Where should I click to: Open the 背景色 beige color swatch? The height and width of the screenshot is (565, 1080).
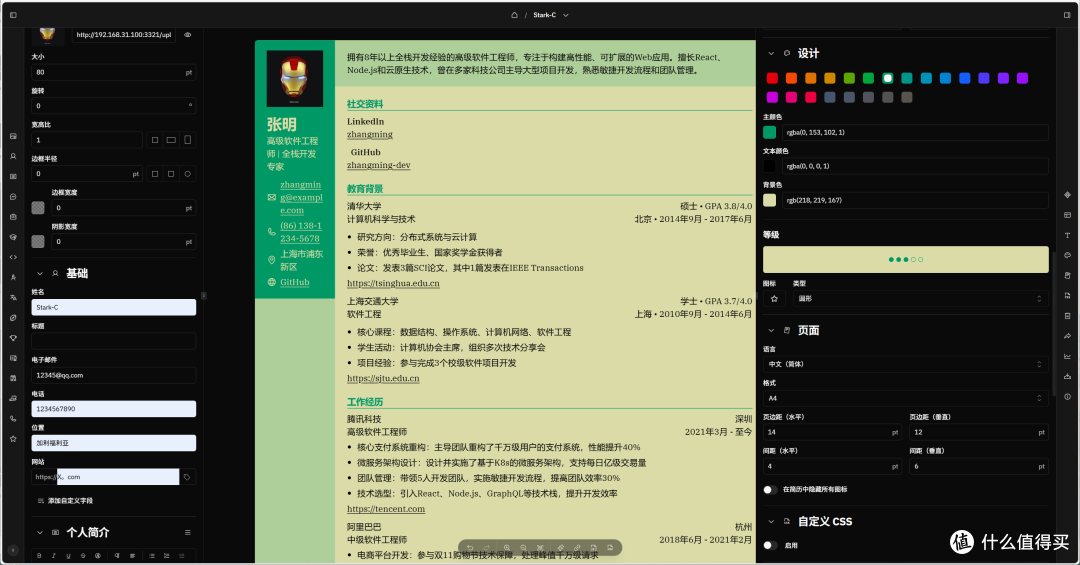coord(769,200)
